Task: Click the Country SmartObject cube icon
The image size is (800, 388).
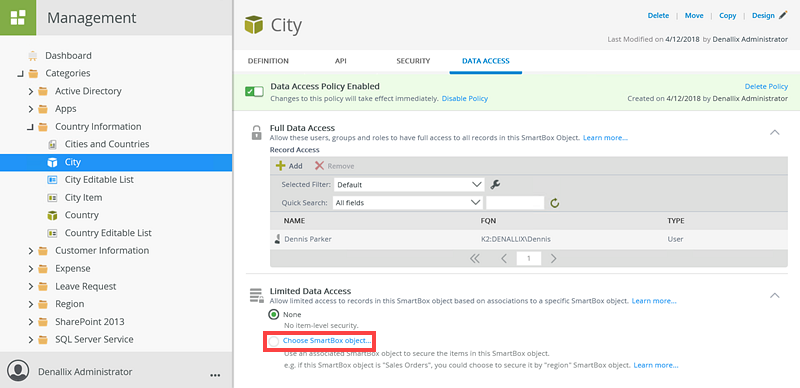Action: (52, 215)
